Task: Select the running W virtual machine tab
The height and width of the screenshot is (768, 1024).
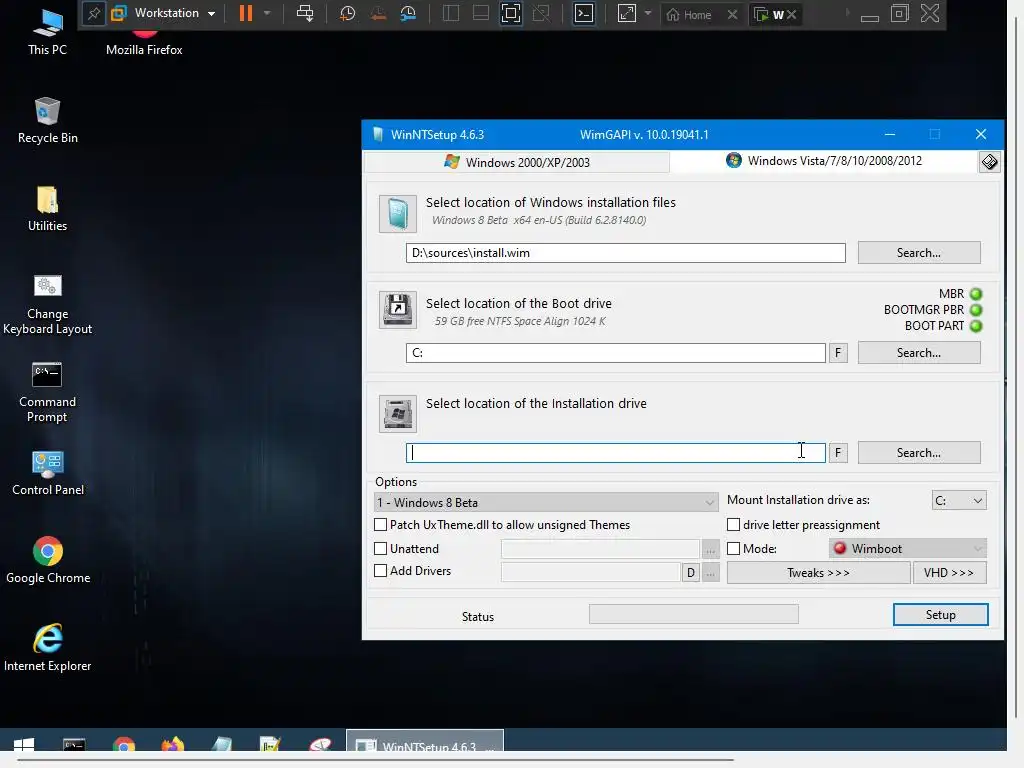Action: click(x=769, y=15)
